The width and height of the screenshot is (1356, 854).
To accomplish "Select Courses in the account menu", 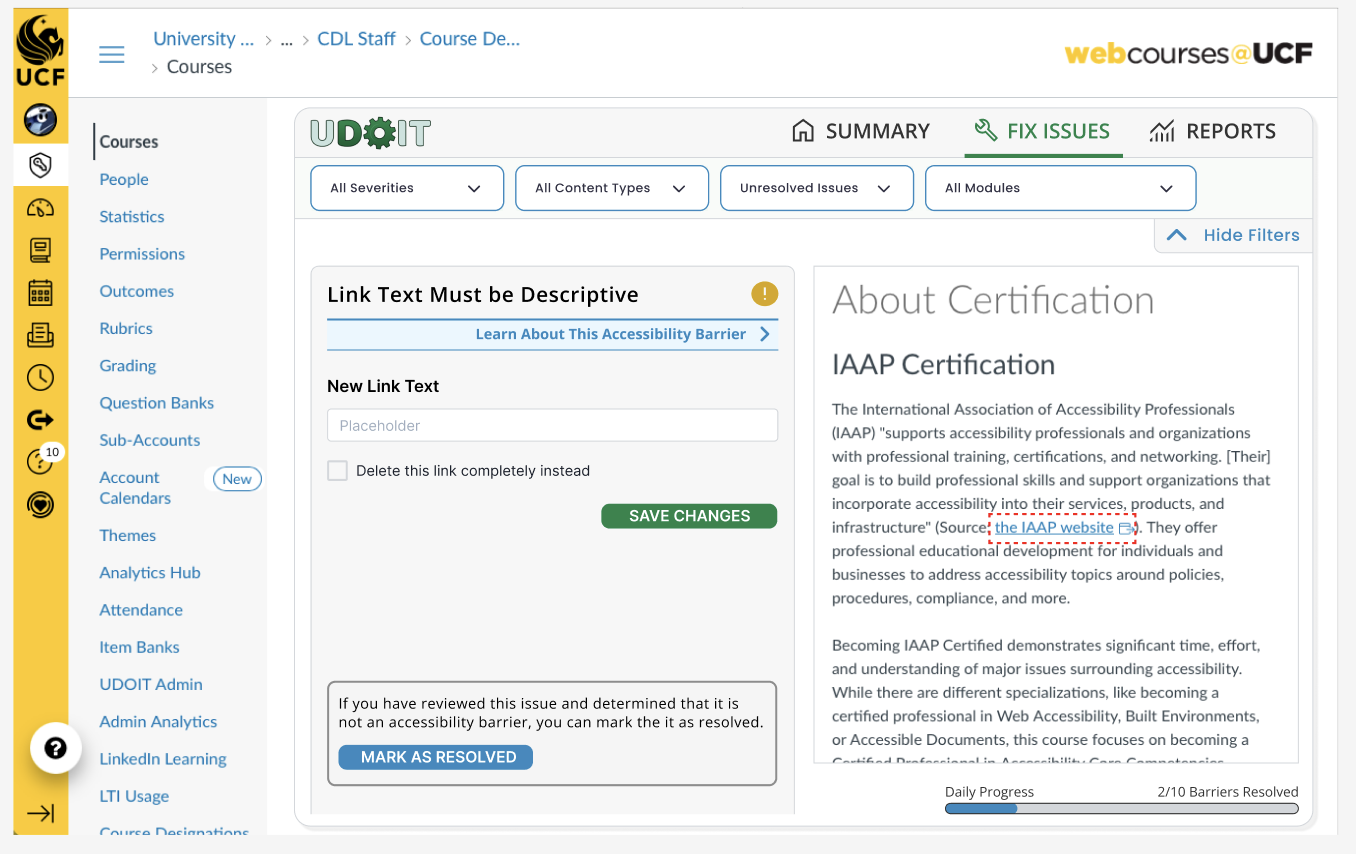I will [x=129, y=142].
